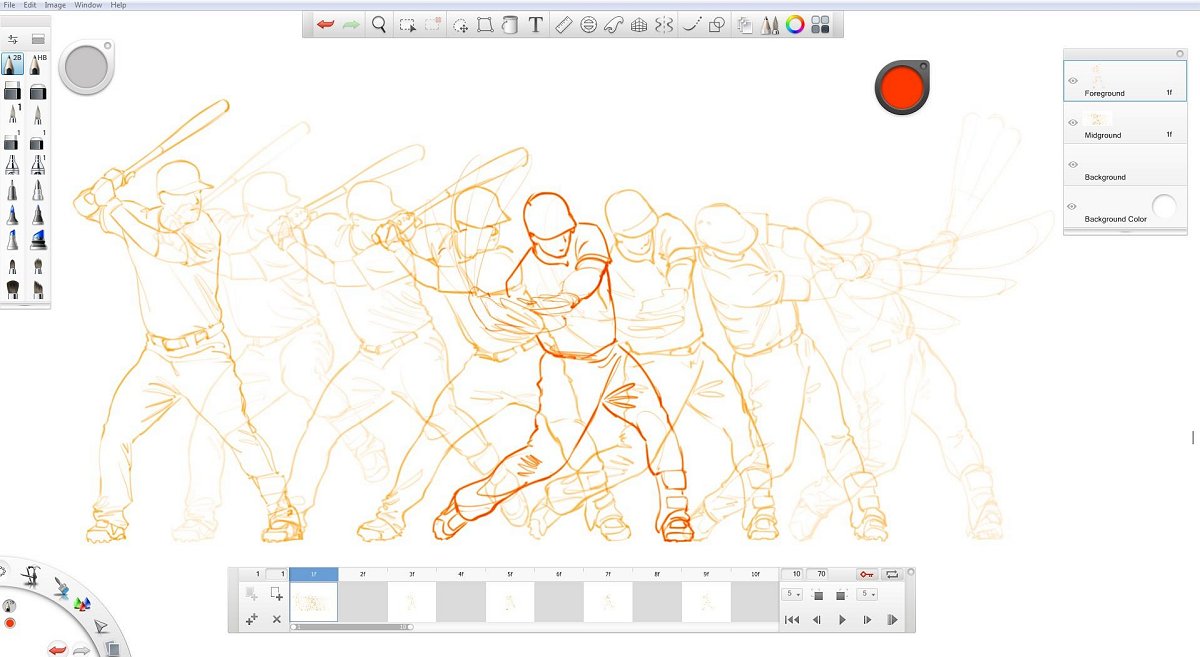Activate the Ellipse guide tool
This screenshot has height=657, width=1200.
click(589, 26)
